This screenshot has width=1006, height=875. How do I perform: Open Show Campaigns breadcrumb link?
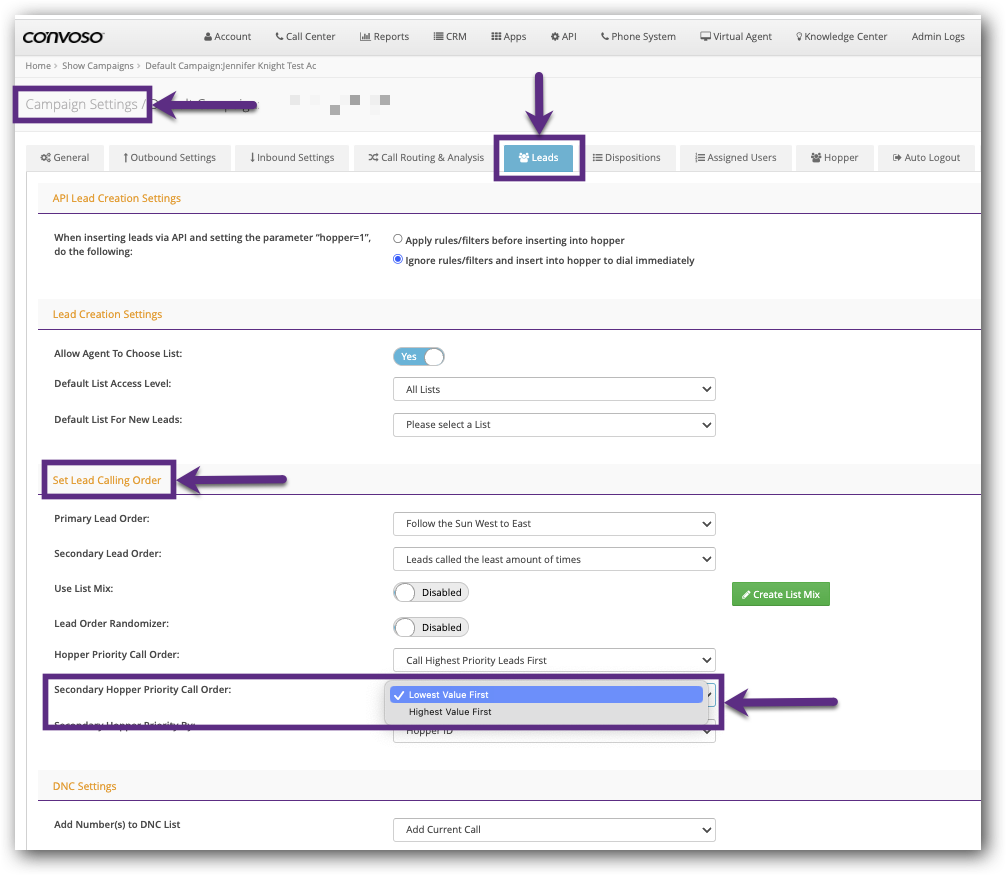click(98, 66)
